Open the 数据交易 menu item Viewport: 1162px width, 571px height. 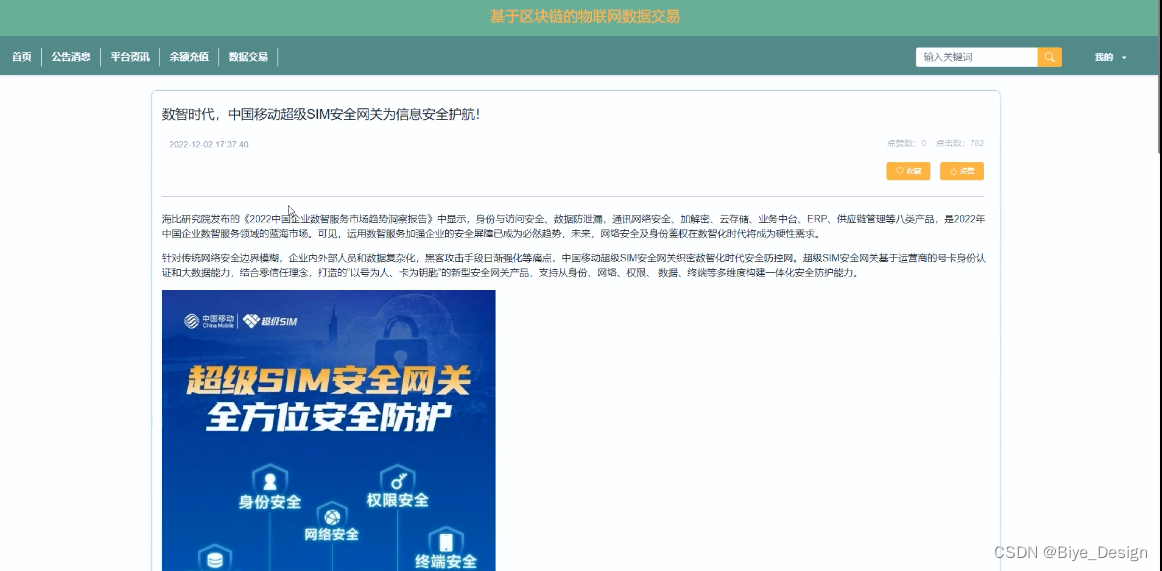pyautogui.click(x=248, y=57)
